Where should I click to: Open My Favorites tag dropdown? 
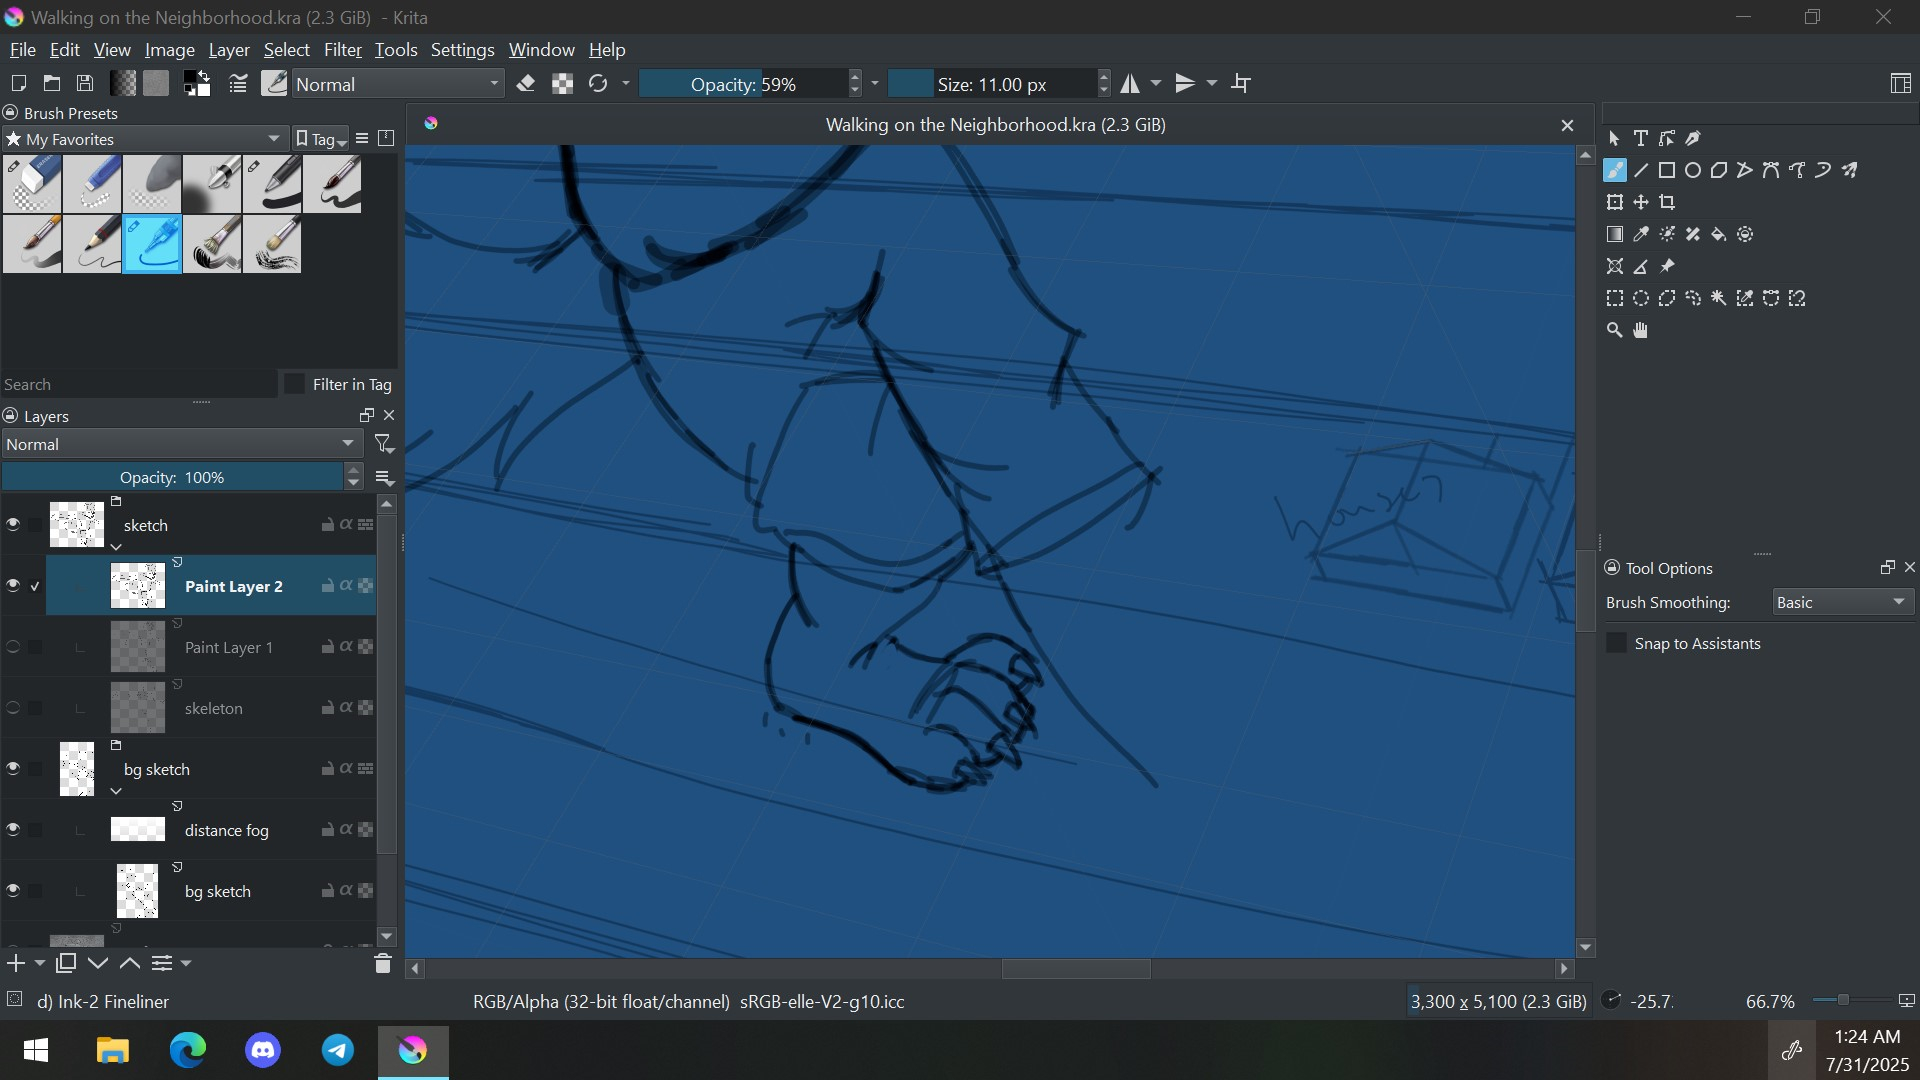point(145,139)
